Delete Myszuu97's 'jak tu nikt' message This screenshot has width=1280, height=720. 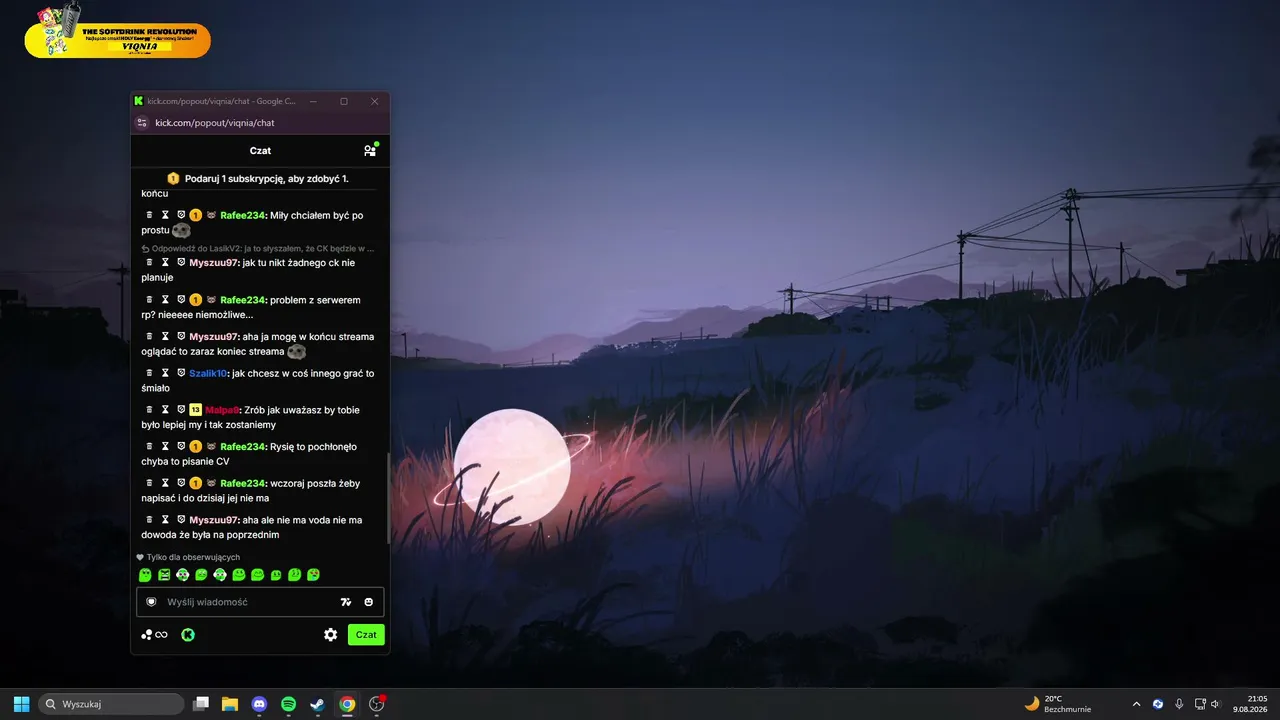click(x=149, y=262)
